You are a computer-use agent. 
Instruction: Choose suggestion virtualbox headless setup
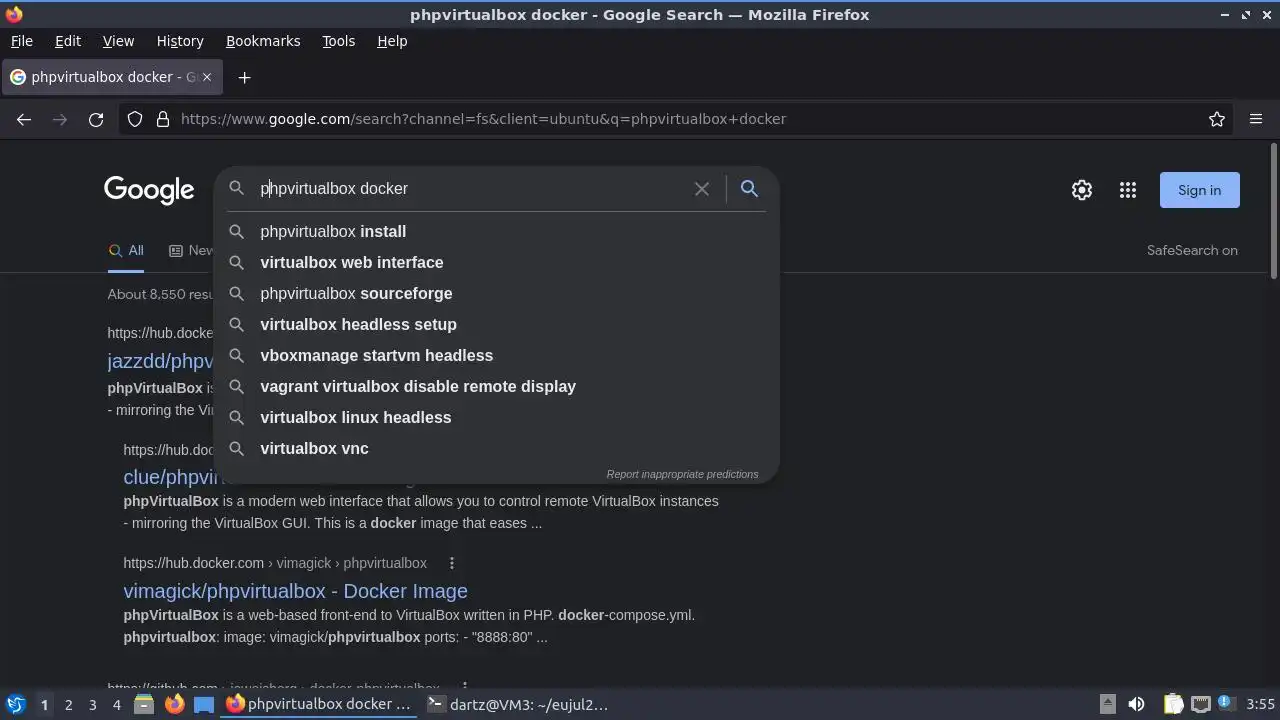point(496,324)
